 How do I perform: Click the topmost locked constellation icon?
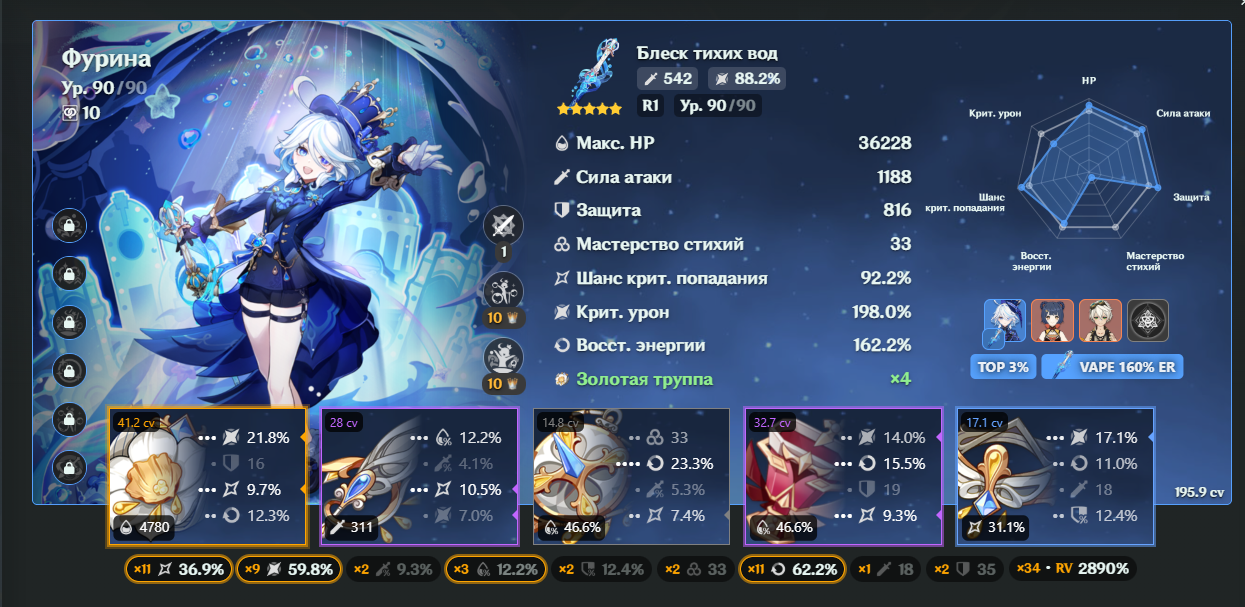pyautogui.click(x=69, y=225)
